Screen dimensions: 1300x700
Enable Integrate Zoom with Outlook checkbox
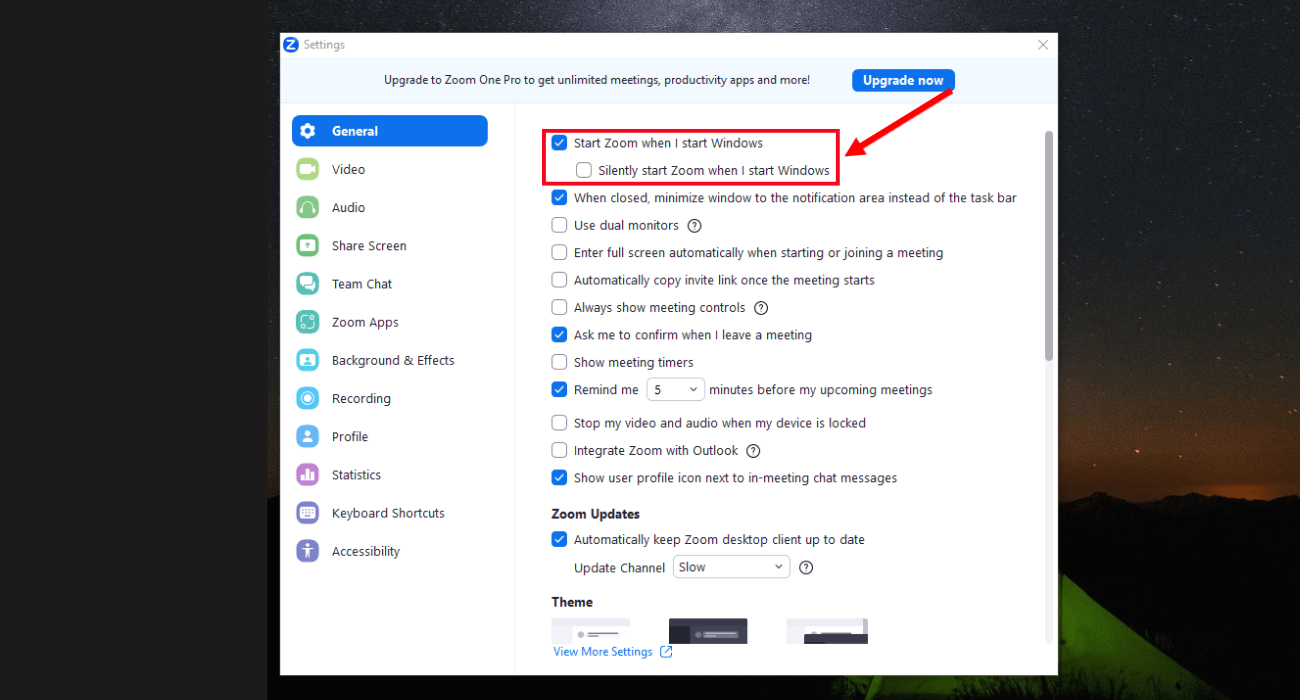tap(559, 451)
